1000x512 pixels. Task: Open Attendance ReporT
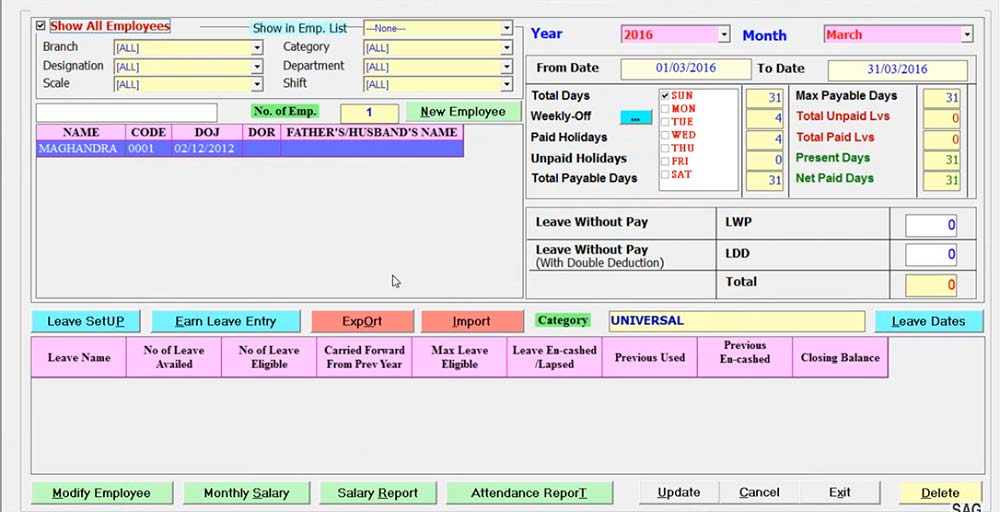(529, 493)
